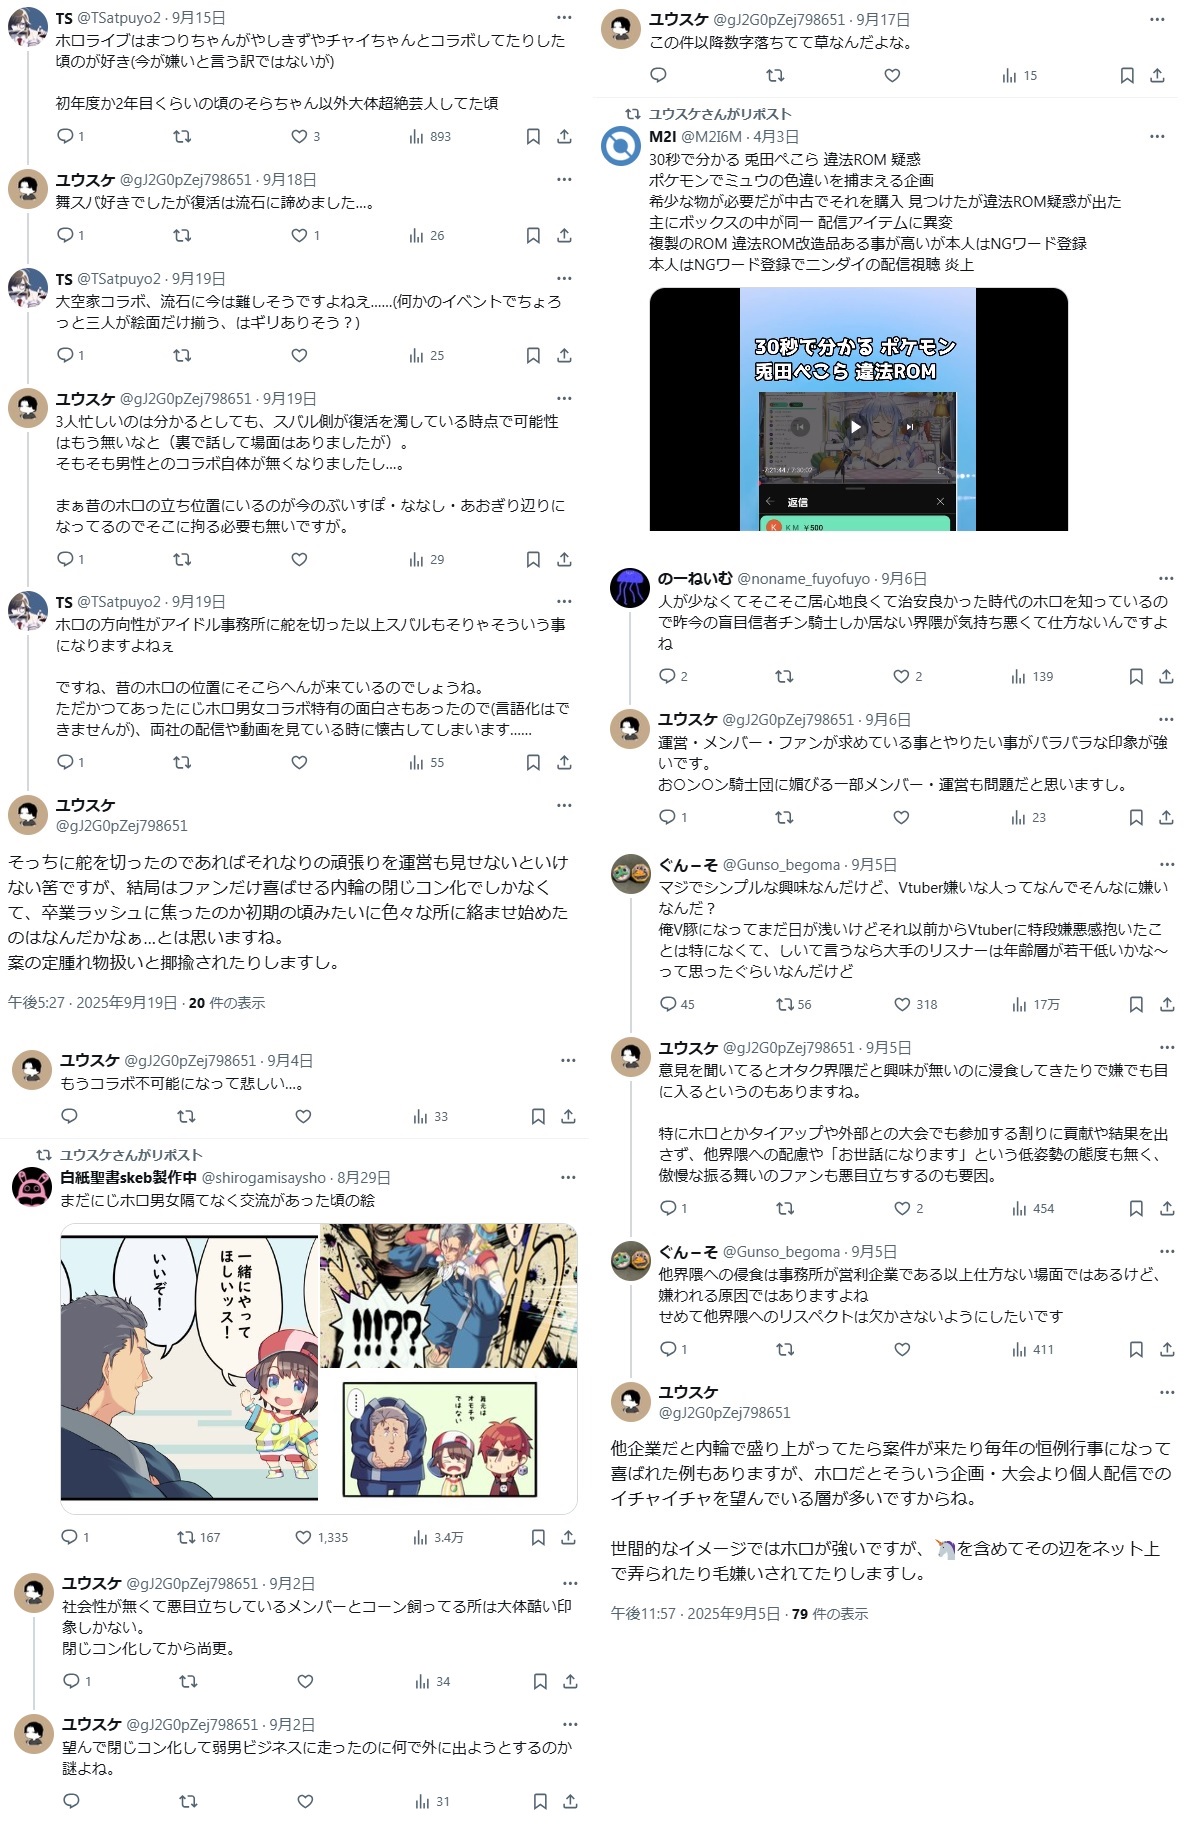Bookmark TS's tweet with 893 views
Viewport: 1201px width, 1826px height.
point(533,136)
